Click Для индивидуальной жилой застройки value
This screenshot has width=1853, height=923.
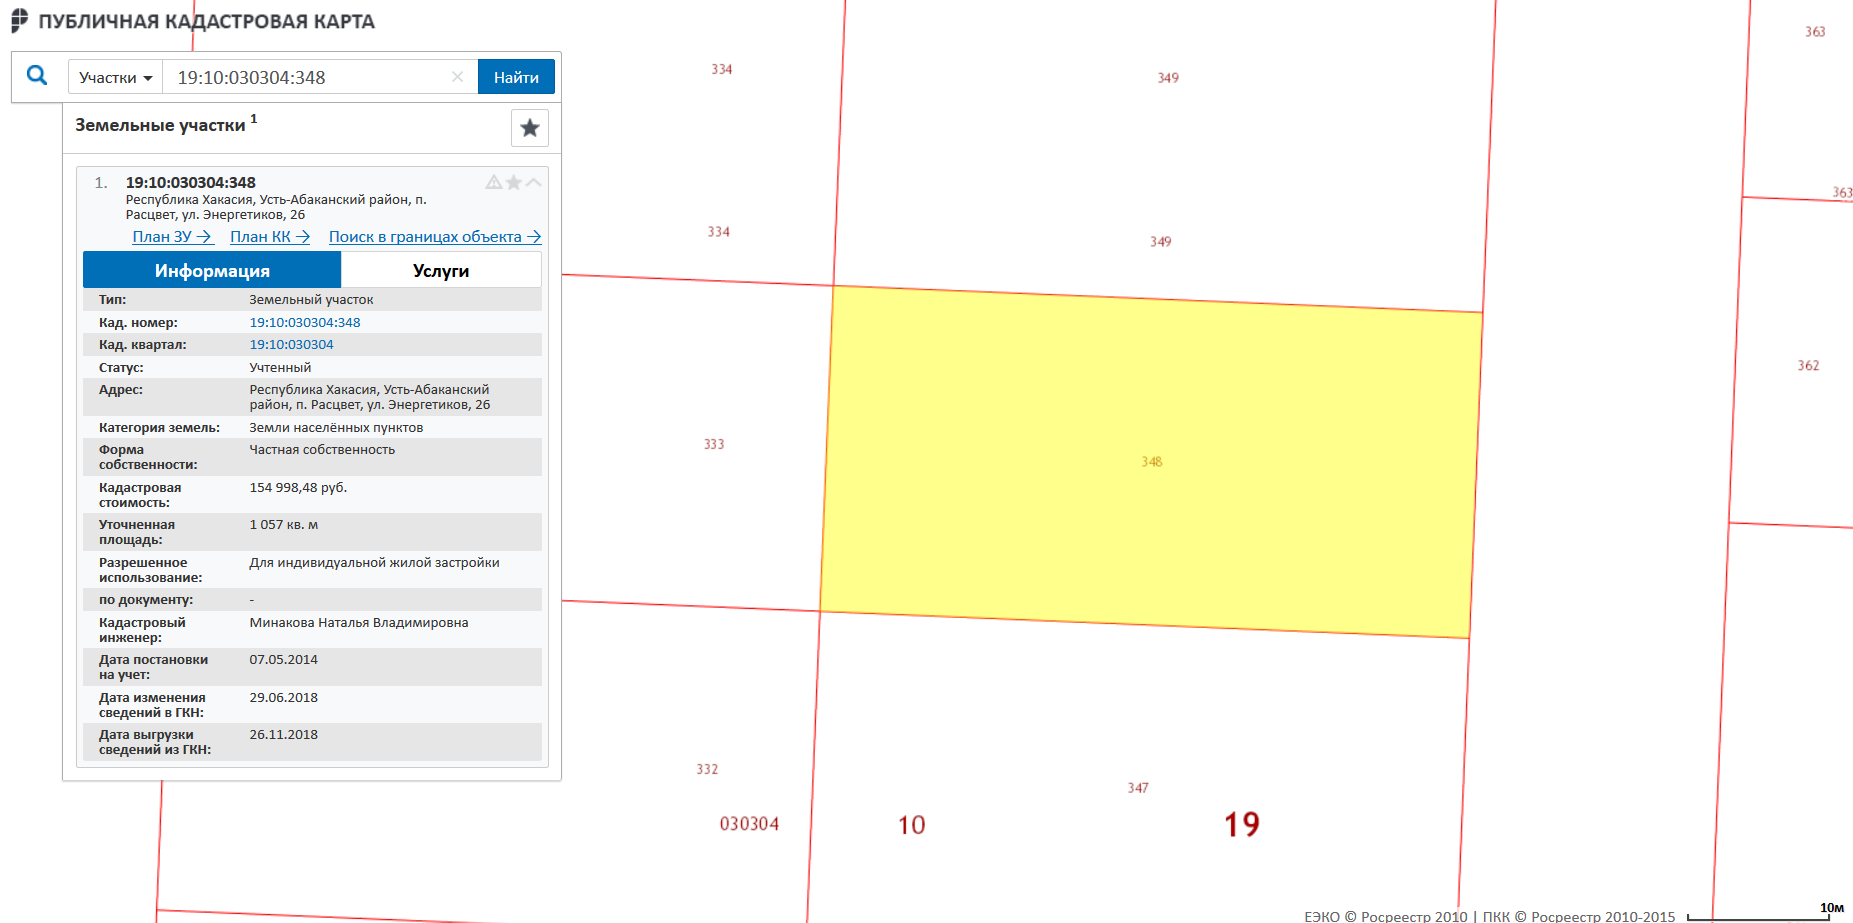[374, 562]
